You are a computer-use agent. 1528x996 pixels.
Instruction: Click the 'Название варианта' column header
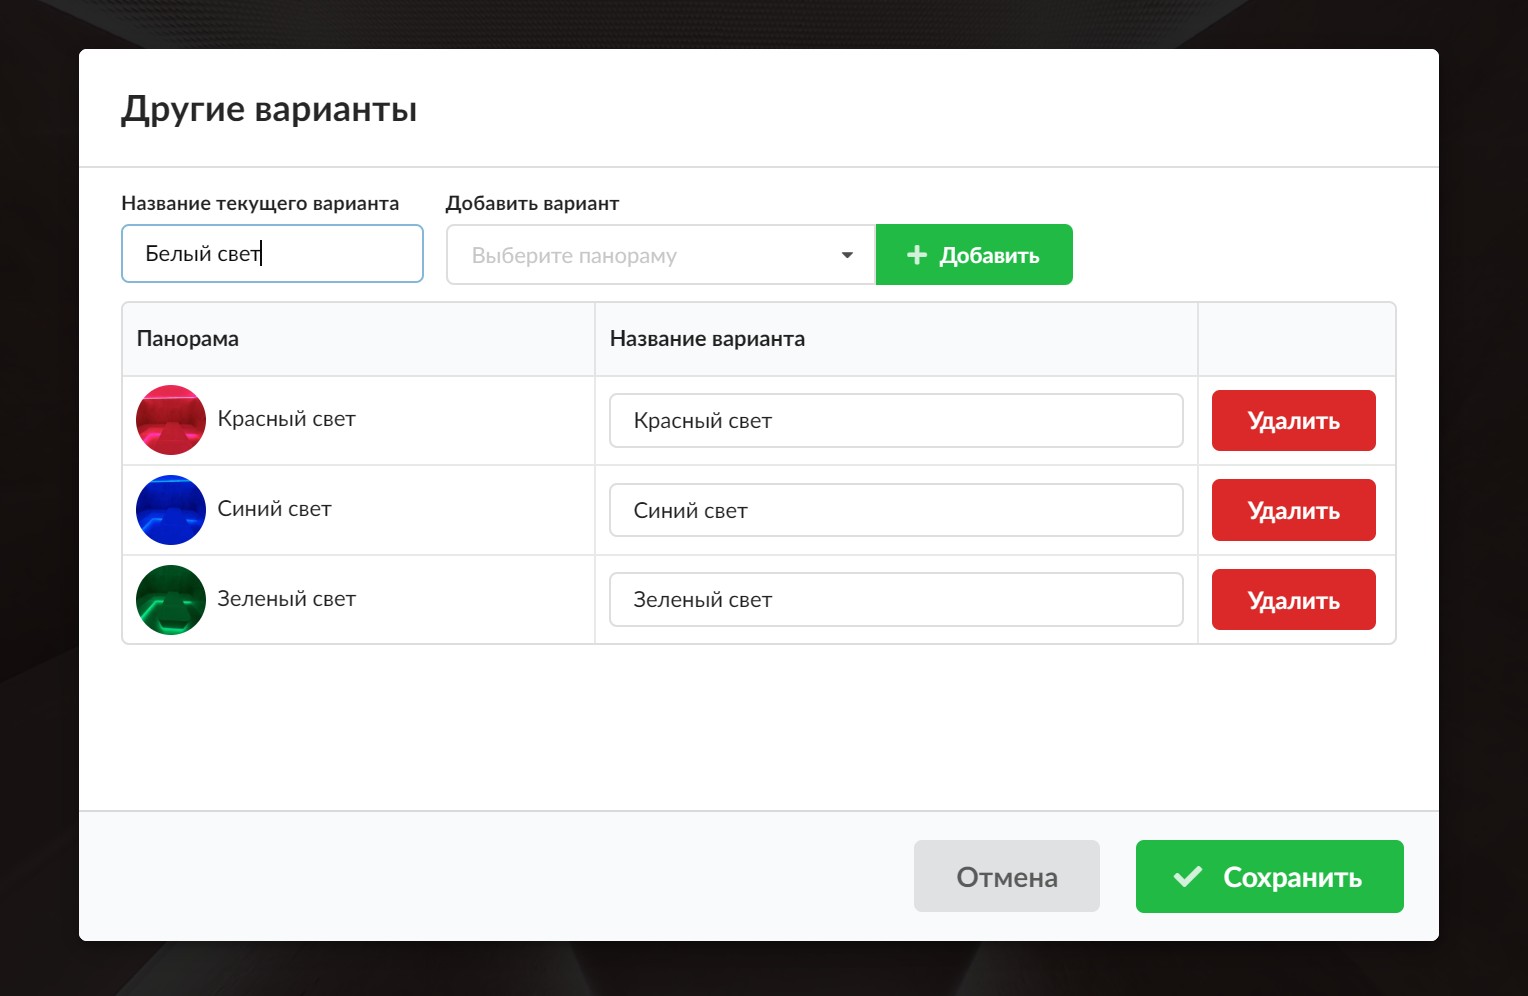707,339
